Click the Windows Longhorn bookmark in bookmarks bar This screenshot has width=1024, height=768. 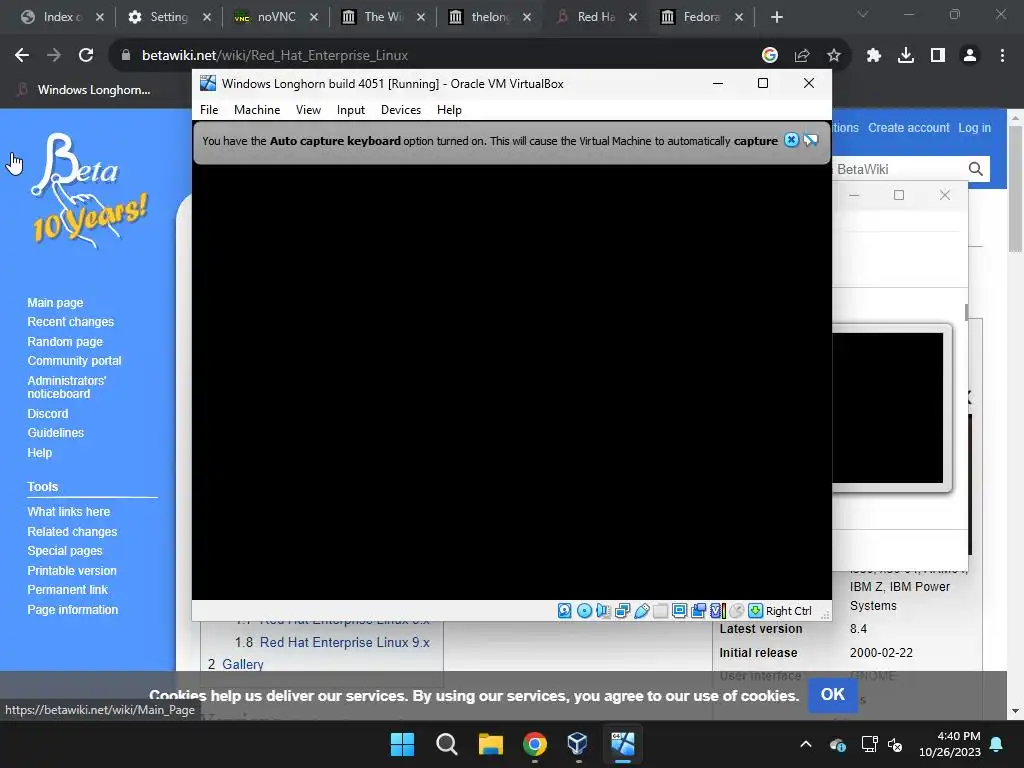[84, 89]
